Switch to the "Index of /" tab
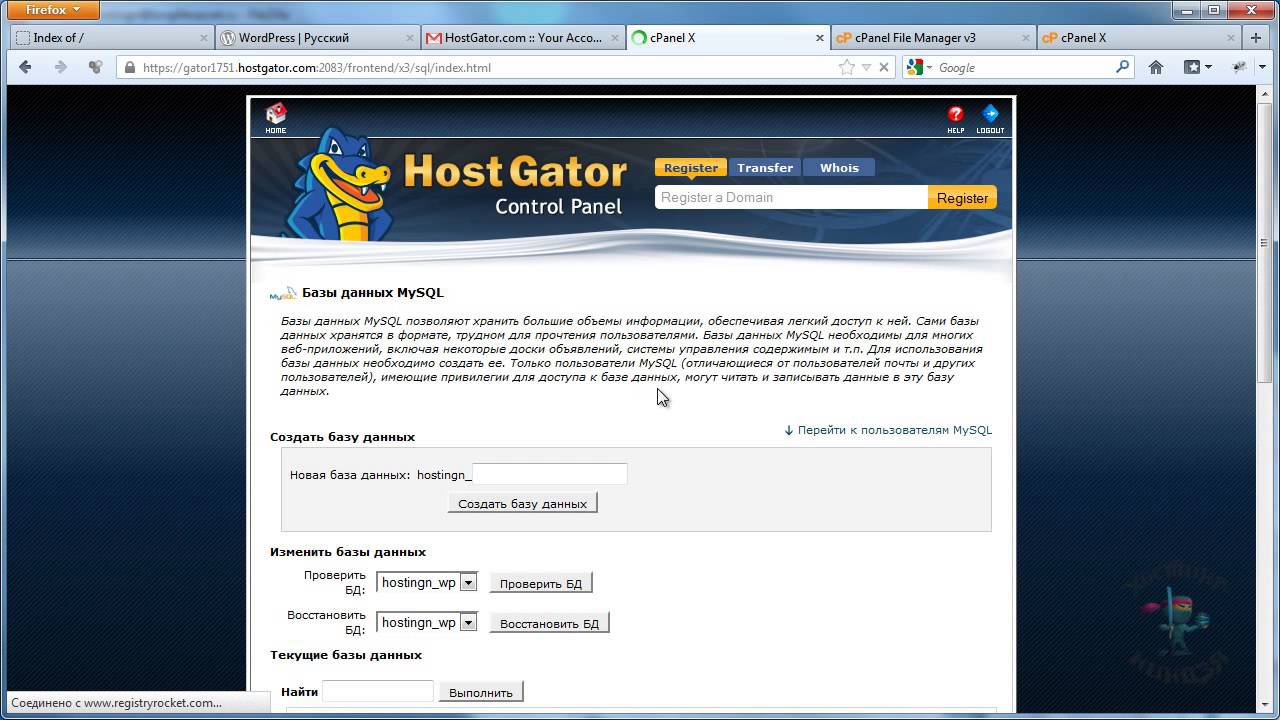Screen dimensions: 1280x720 (x=112, y=38)
